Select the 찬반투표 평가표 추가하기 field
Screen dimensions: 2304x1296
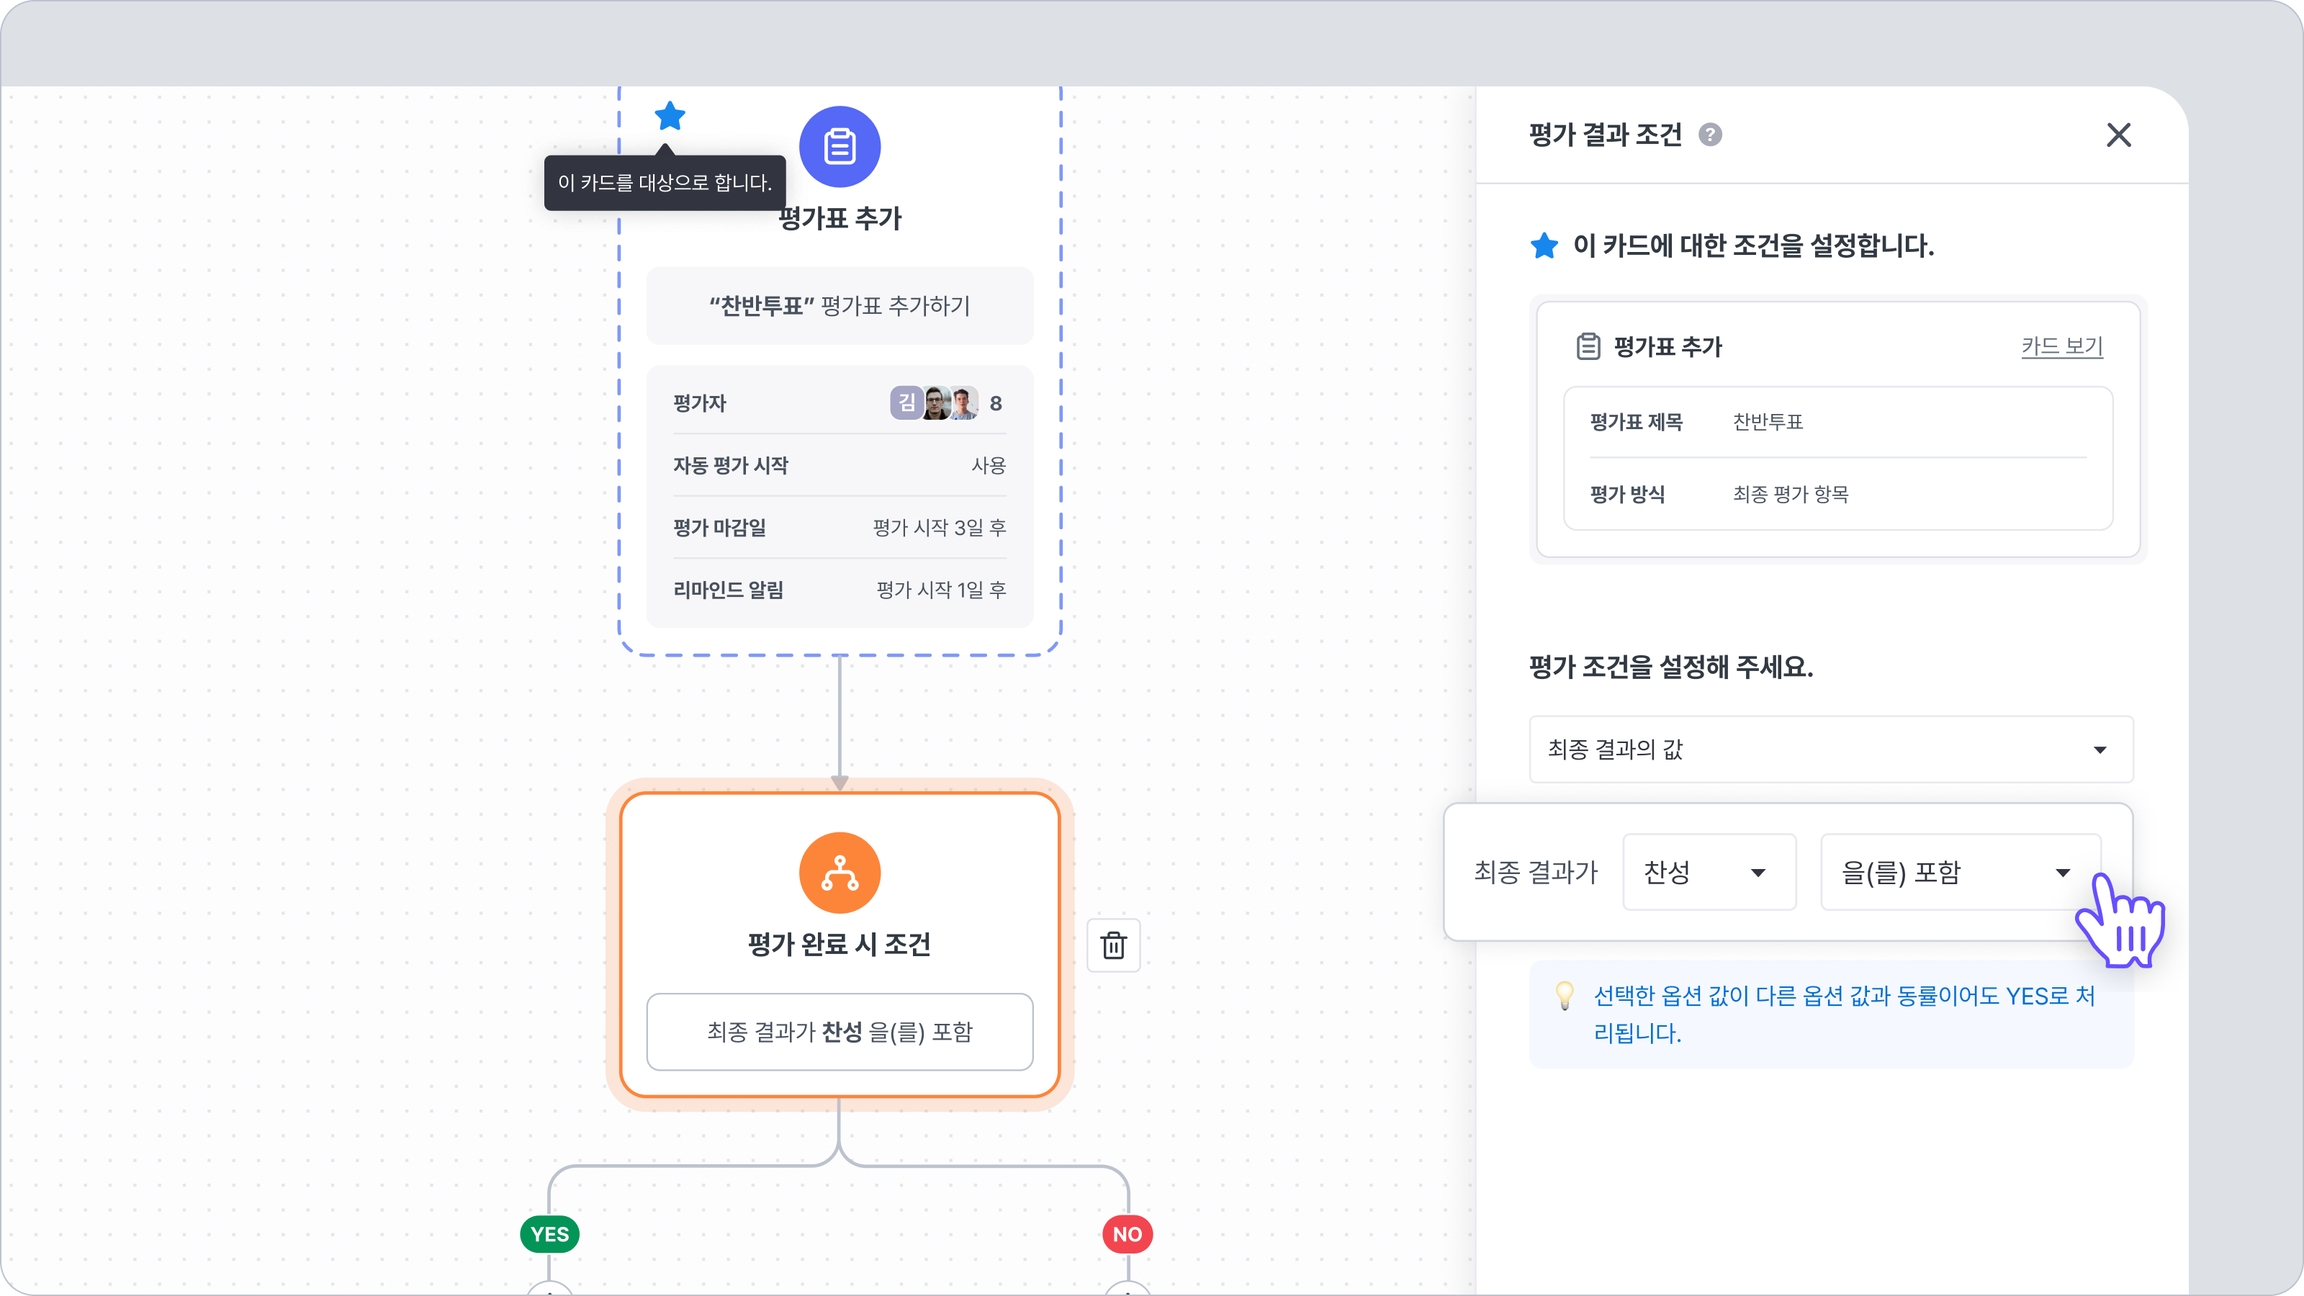point(839,306)
